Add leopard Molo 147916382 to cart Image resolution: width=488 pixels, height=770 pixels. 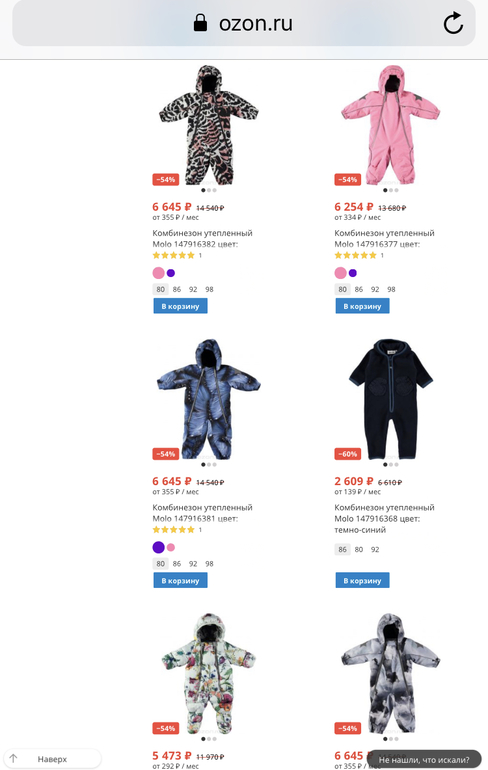(x=180, y=306)
